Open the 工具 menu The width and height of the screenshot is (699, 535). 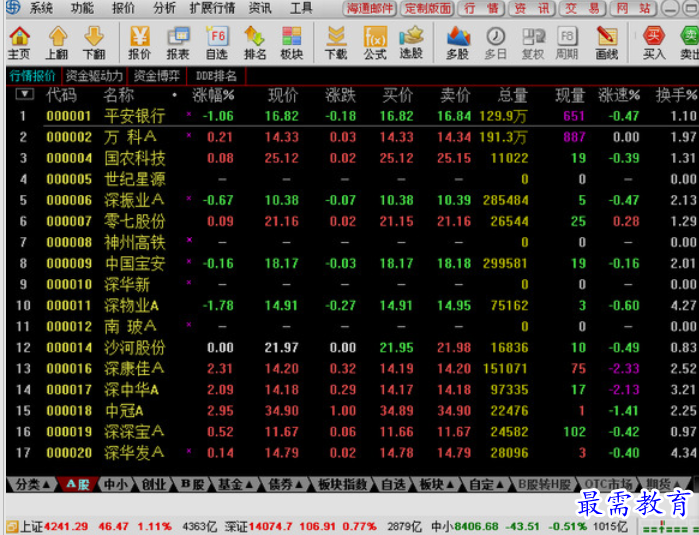[301, 8]
